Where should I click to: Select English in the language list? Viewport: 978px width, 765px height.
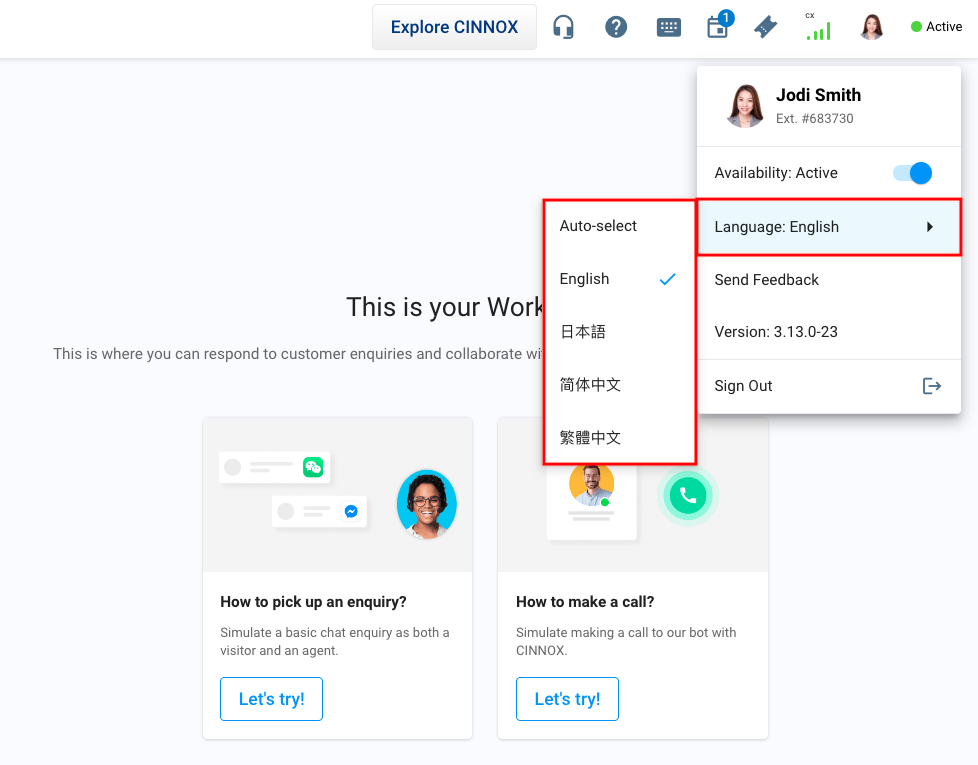coord(620,279)
